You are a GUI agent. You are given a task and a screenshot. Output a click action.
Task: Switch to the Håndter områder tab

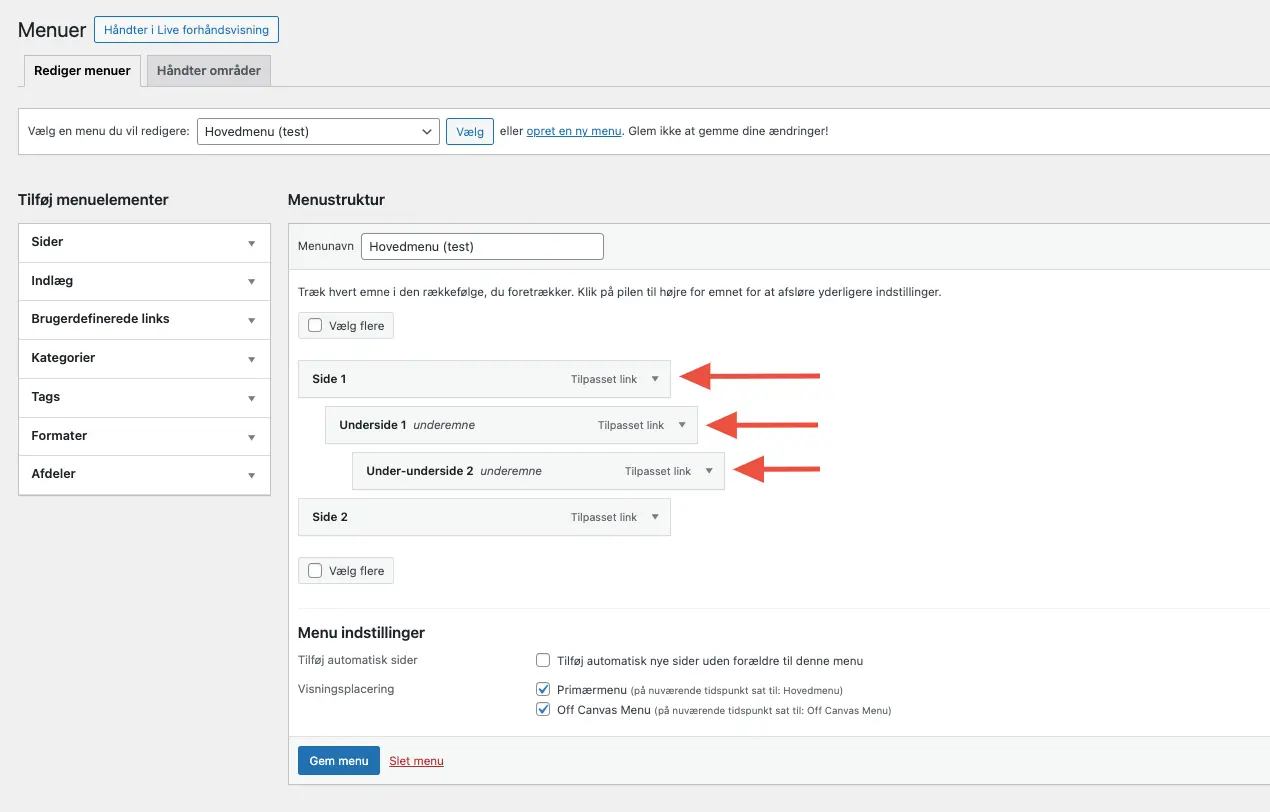point(209,71)
